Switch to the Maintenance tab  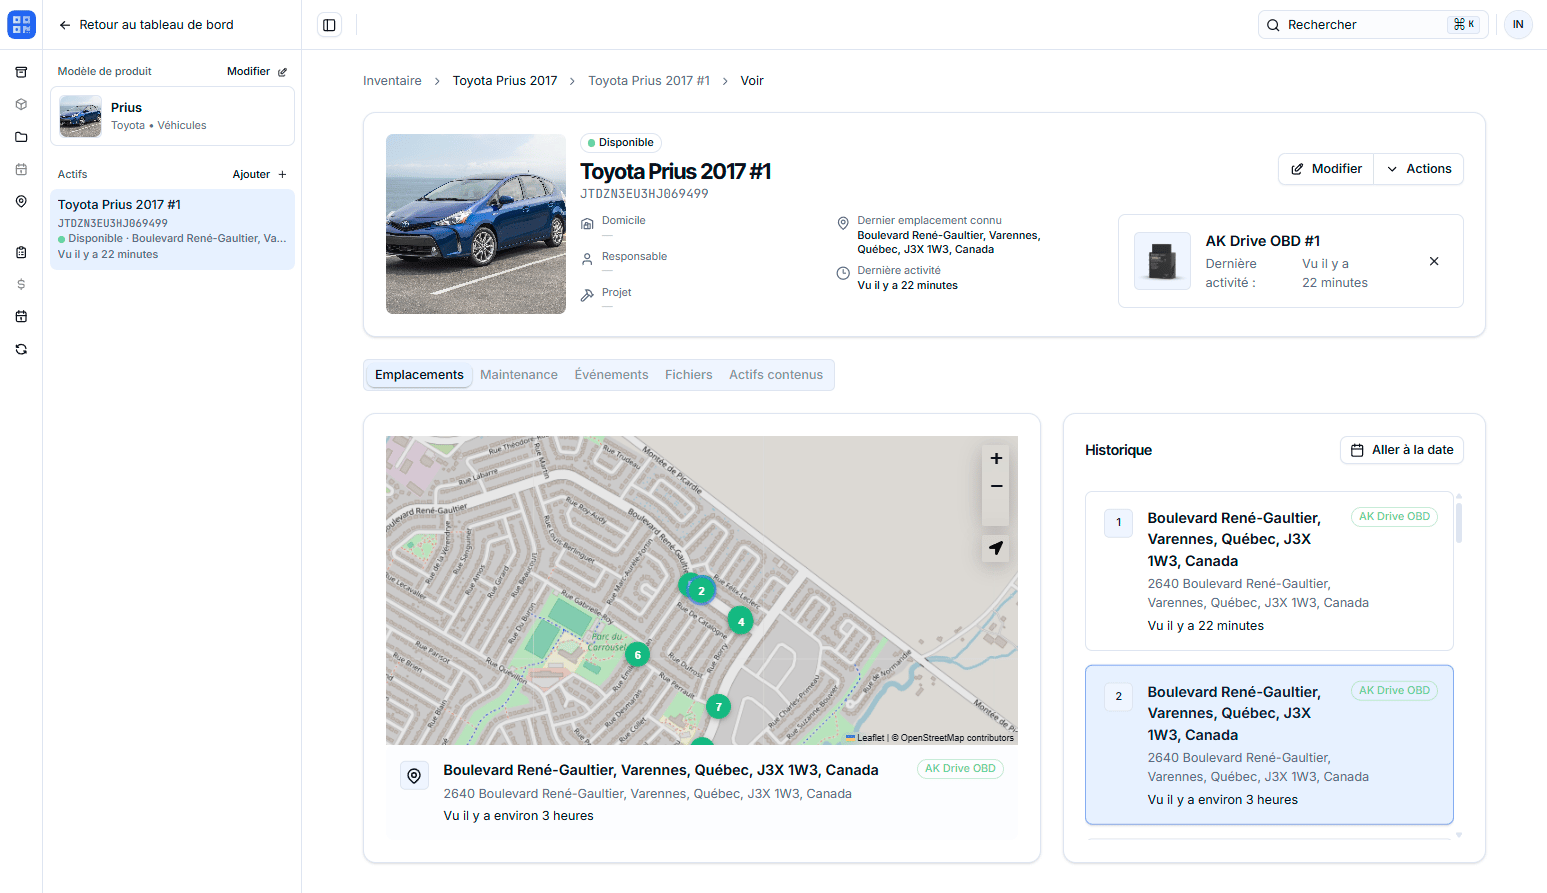click(519, 375)
